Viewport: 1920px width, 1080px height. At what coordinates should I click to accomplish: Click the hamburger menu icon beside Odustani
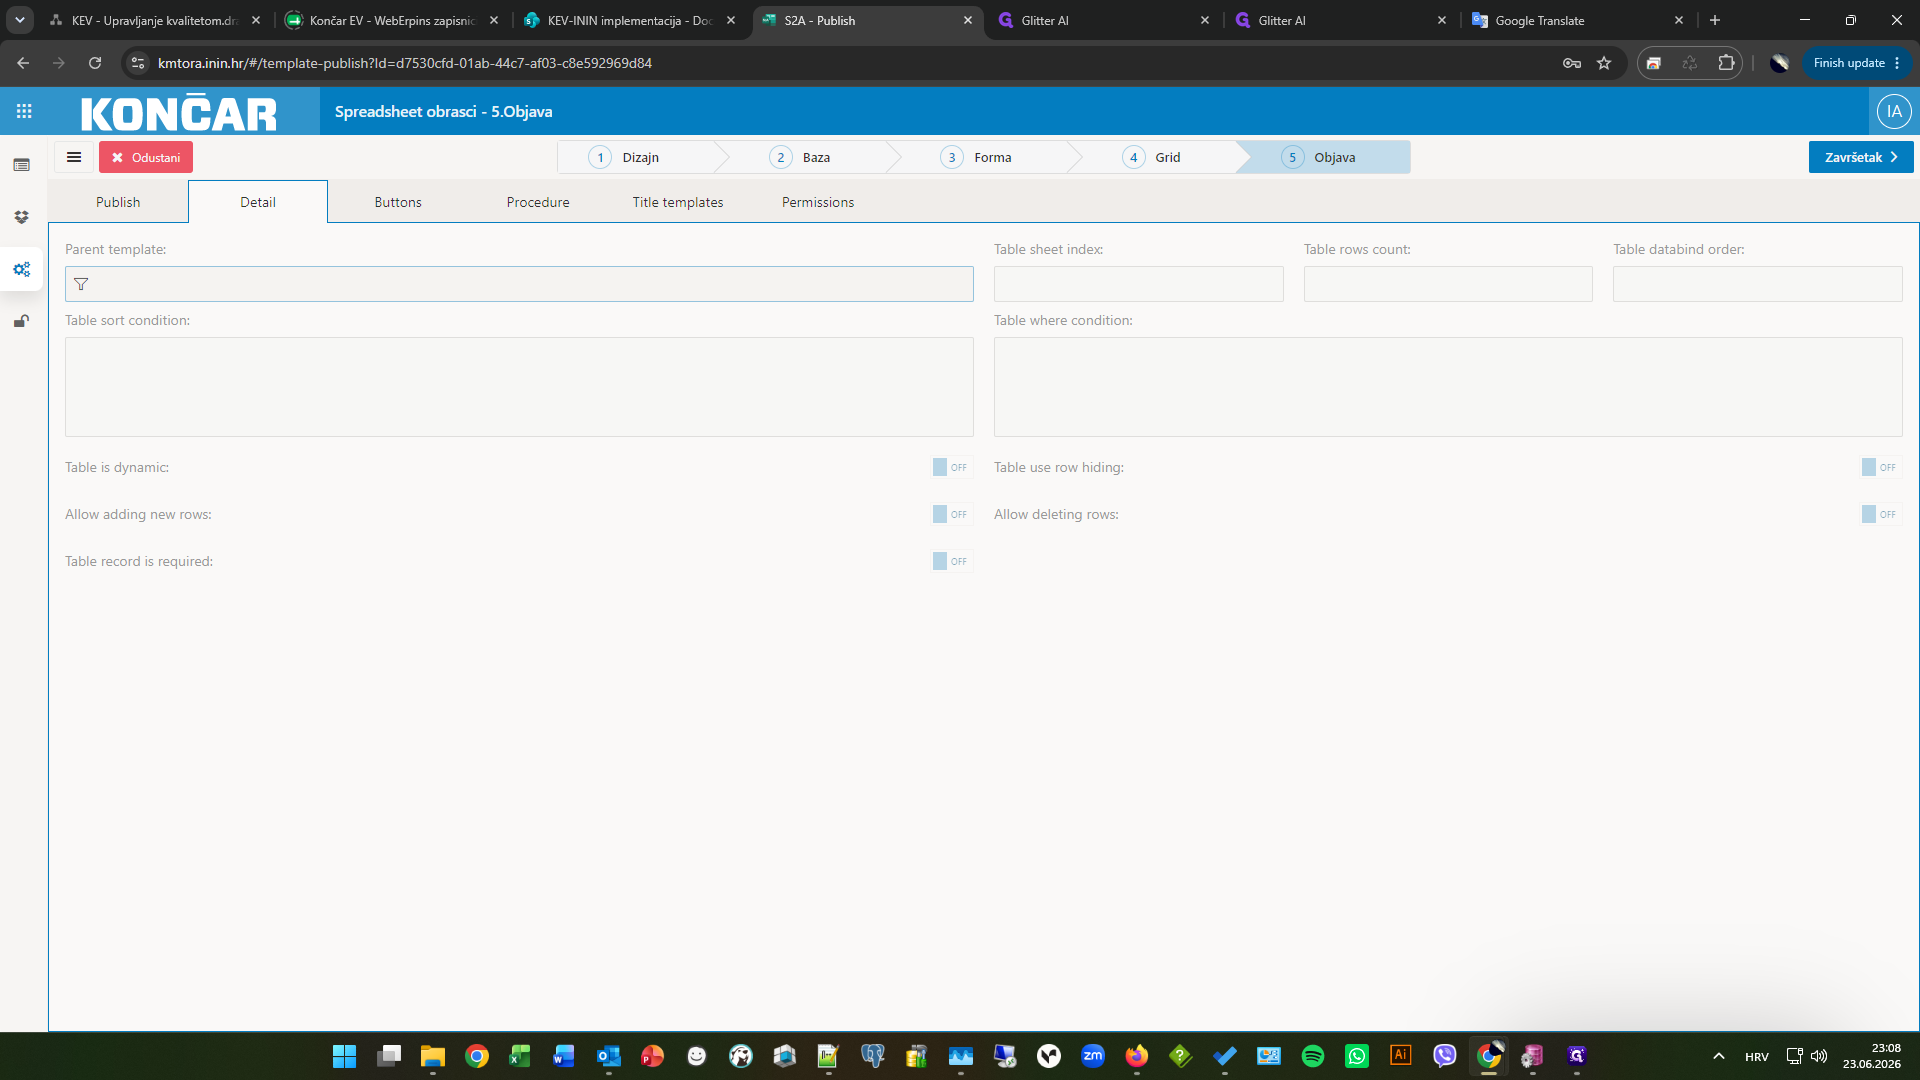(74, 157)
